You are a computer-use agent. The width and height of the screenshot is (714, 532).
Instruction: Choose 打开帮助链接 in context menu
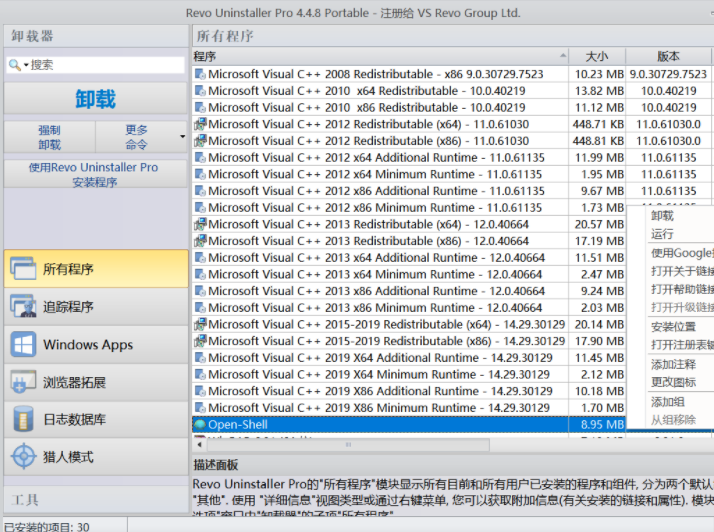pyautogui.click(x=682, y=290)
